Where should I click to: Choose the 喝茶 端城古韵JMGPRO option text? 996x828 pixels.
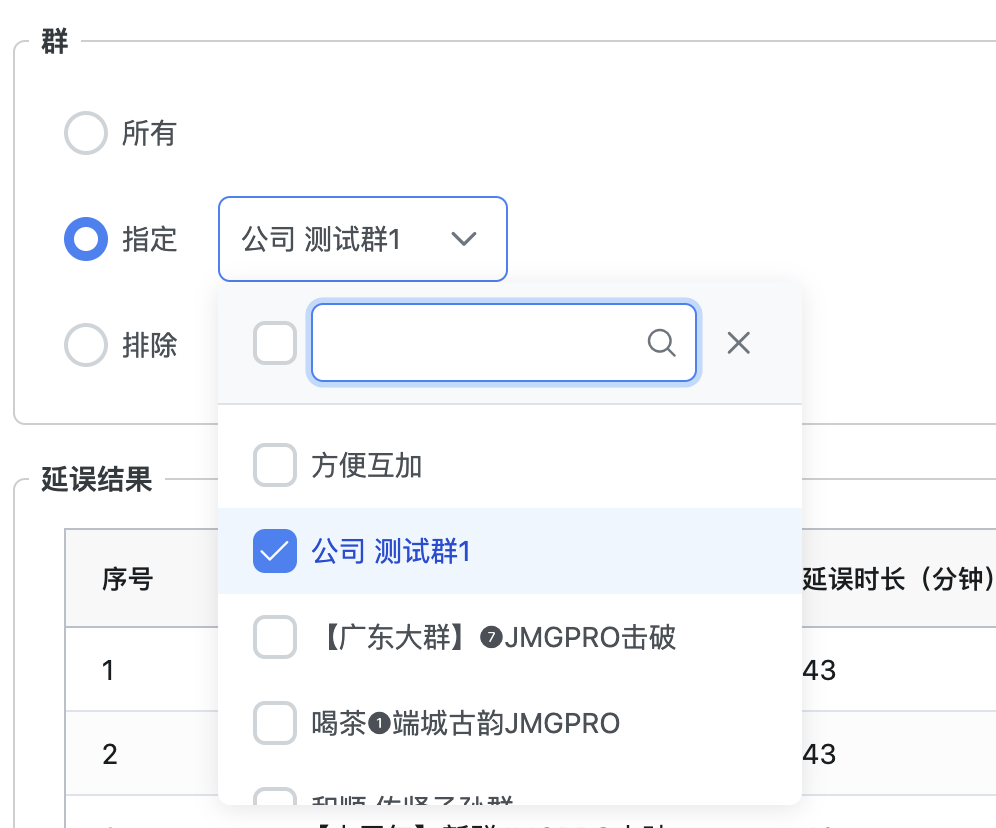(x=466, y=723)
